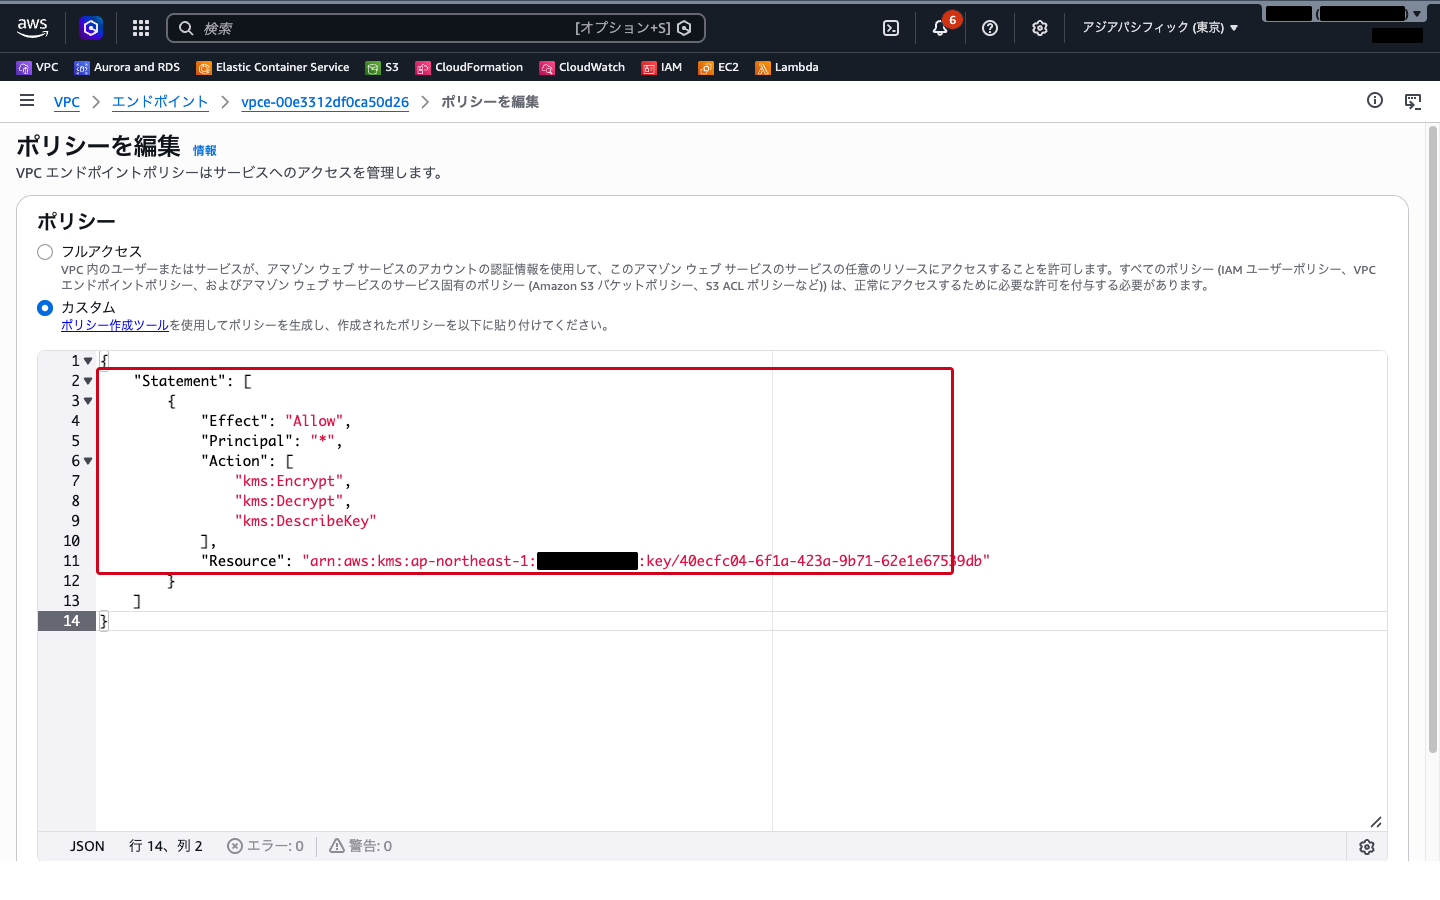Collapse the code fold on line 1
The image size is (1440, 900).
pyautogui.click(x=88, y=361)
